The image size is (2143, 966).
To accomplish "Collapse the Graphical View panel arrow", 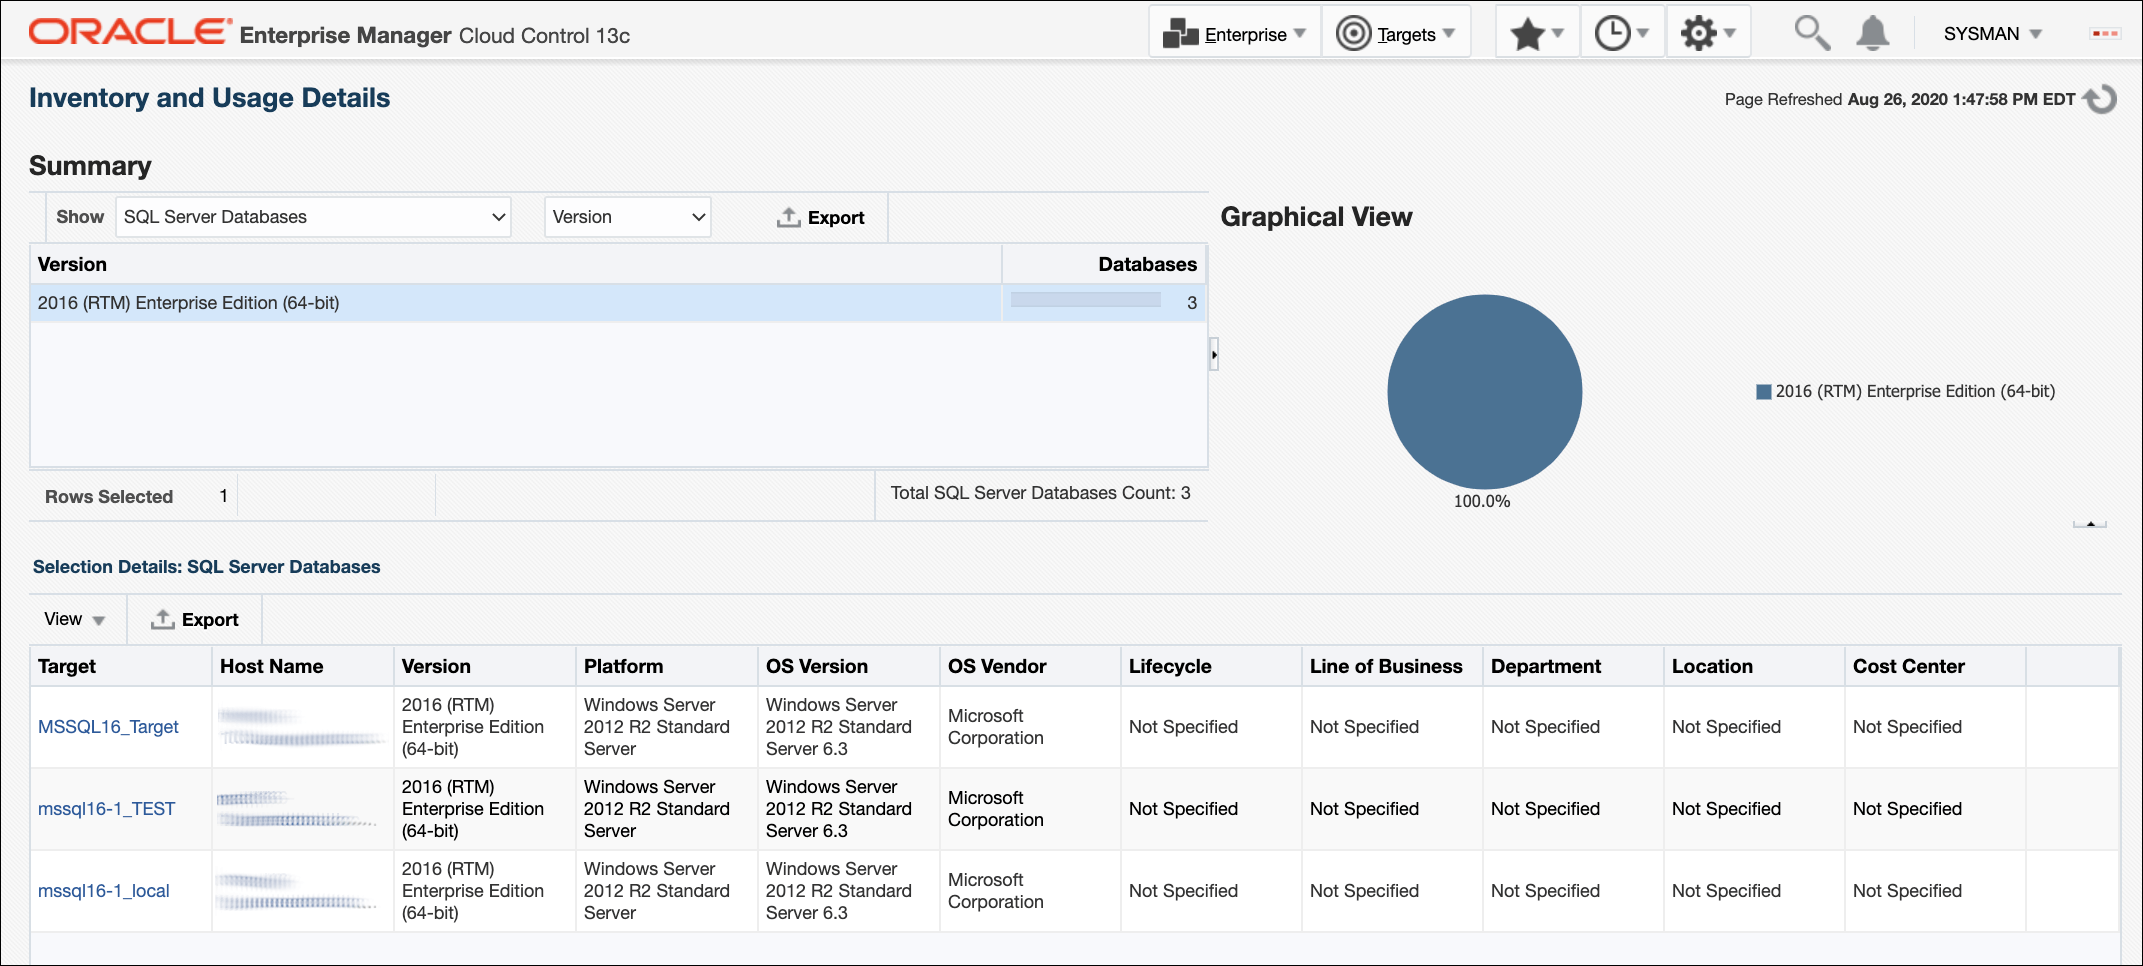I will click(2090, 524).
